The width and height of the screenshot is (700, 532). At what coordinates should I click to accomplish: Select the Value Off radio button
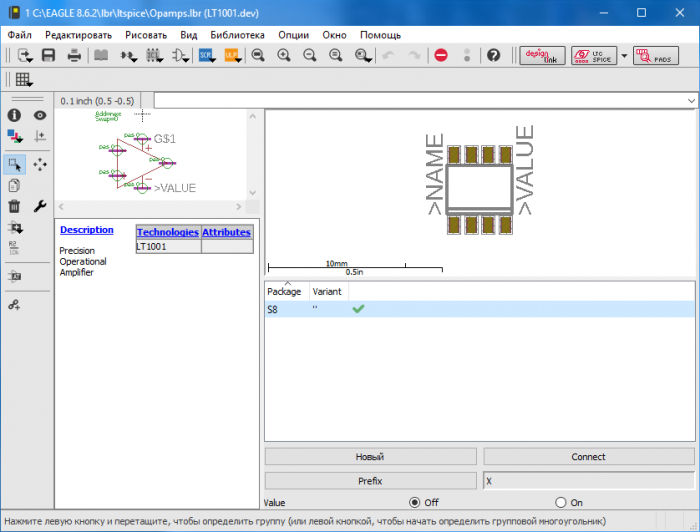pyautogui.click(x=415, y=502)
